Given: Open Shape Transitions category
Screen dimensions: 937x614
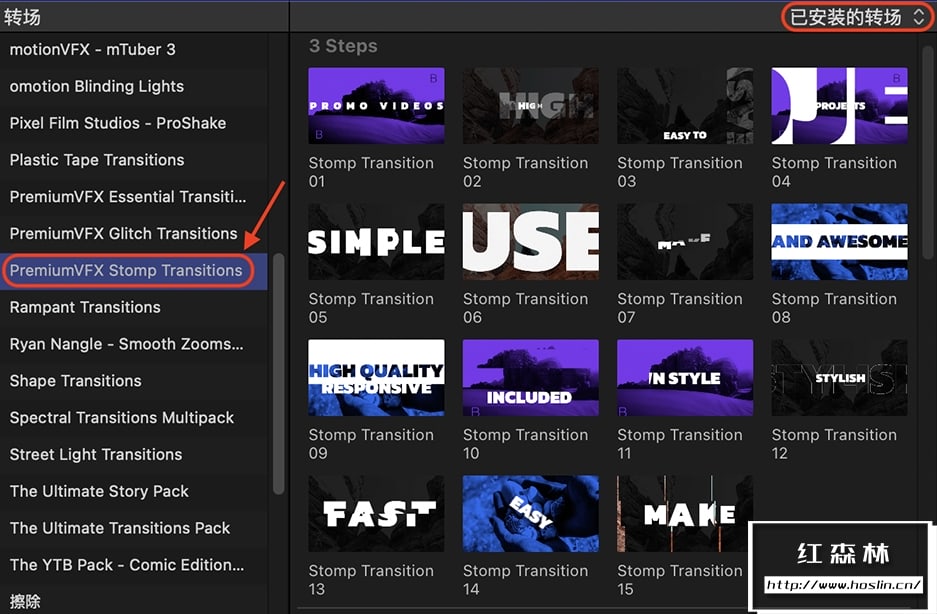Looking at the screenshot, I should point(134,381).
